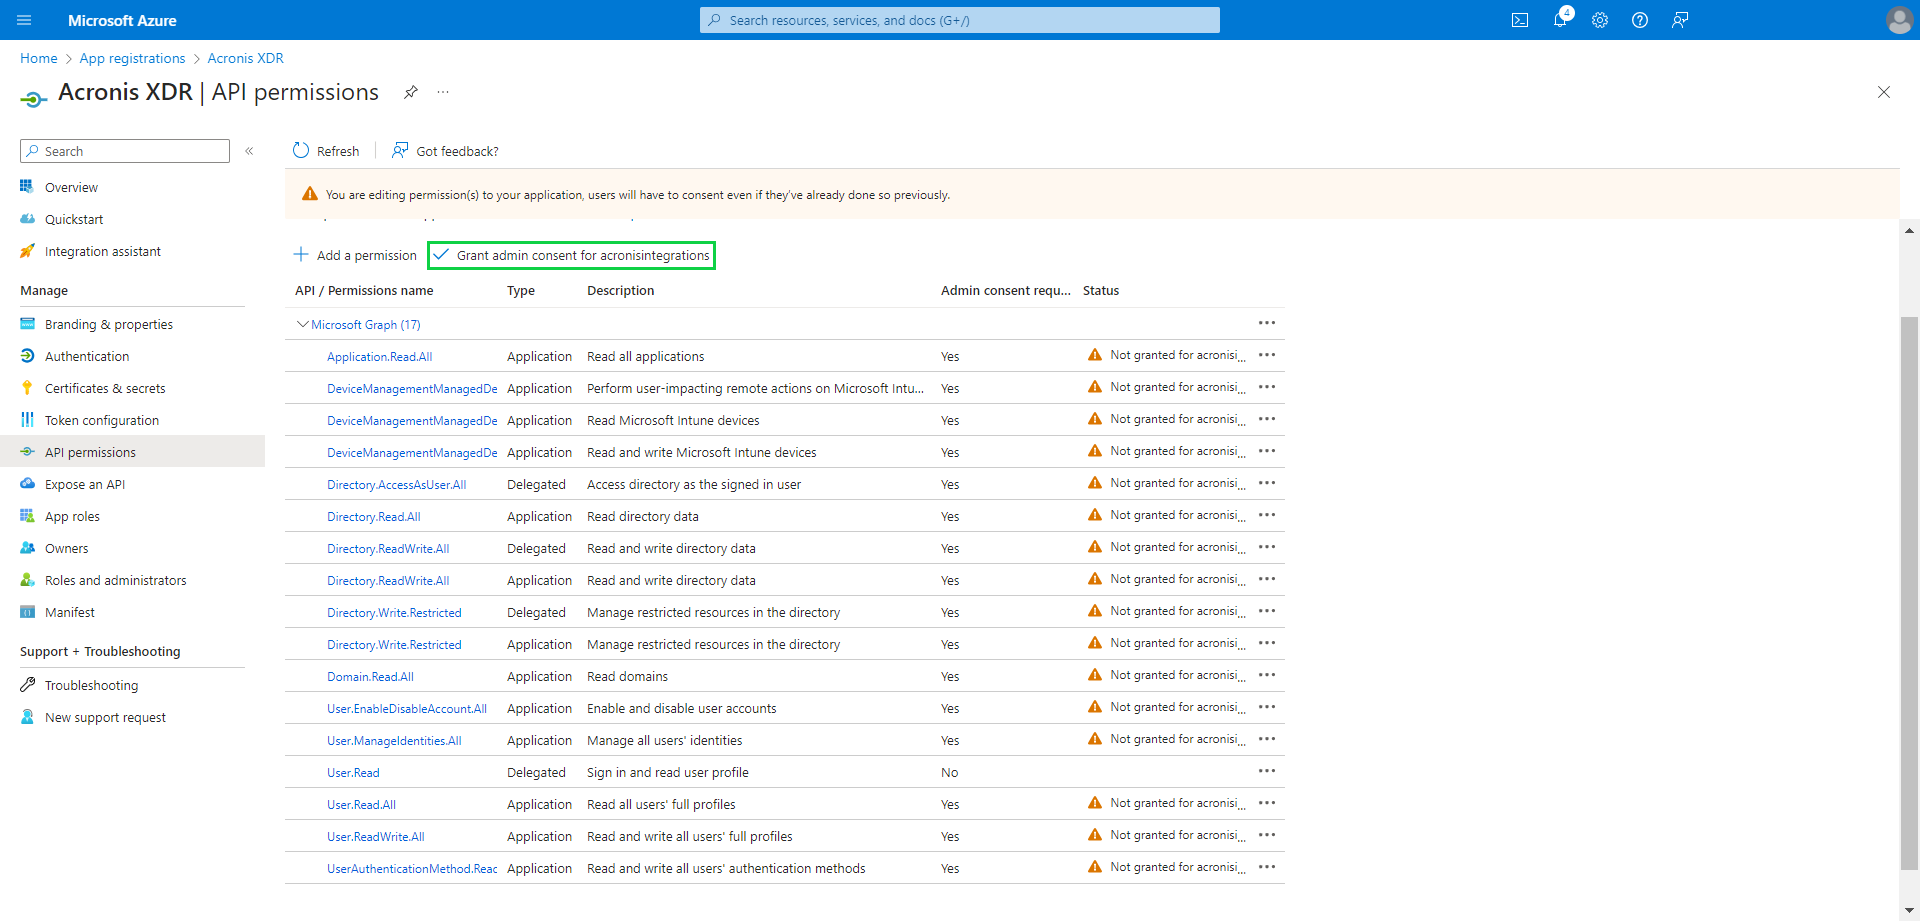This screenshot has width=1920, height=921.
Task: Open the User.Read permission details
Action: pos(352,772)
